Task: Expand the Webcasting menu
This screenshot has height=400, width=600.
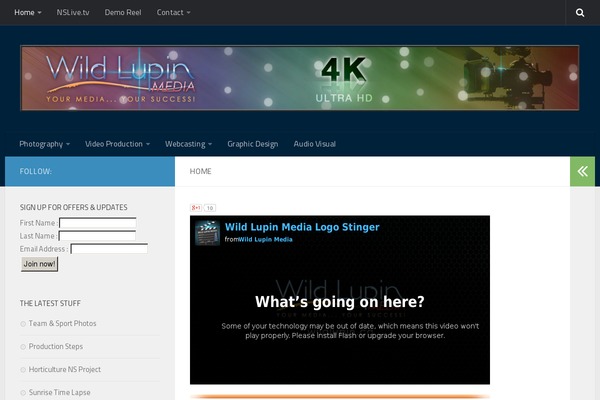Action: (188, 144)
